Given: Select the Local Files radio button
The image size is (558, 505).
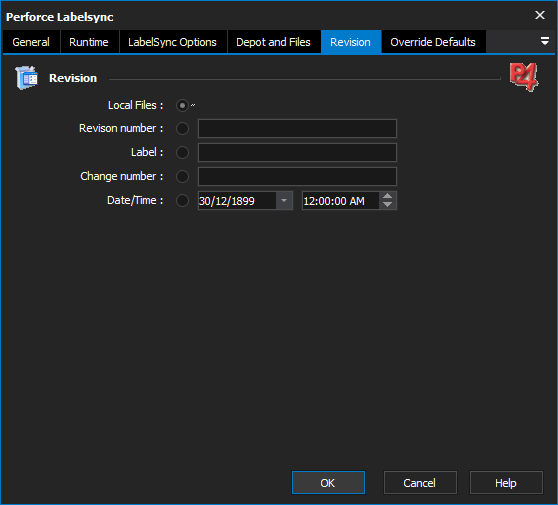Looking at the screenshot, I should pos(182,106).
